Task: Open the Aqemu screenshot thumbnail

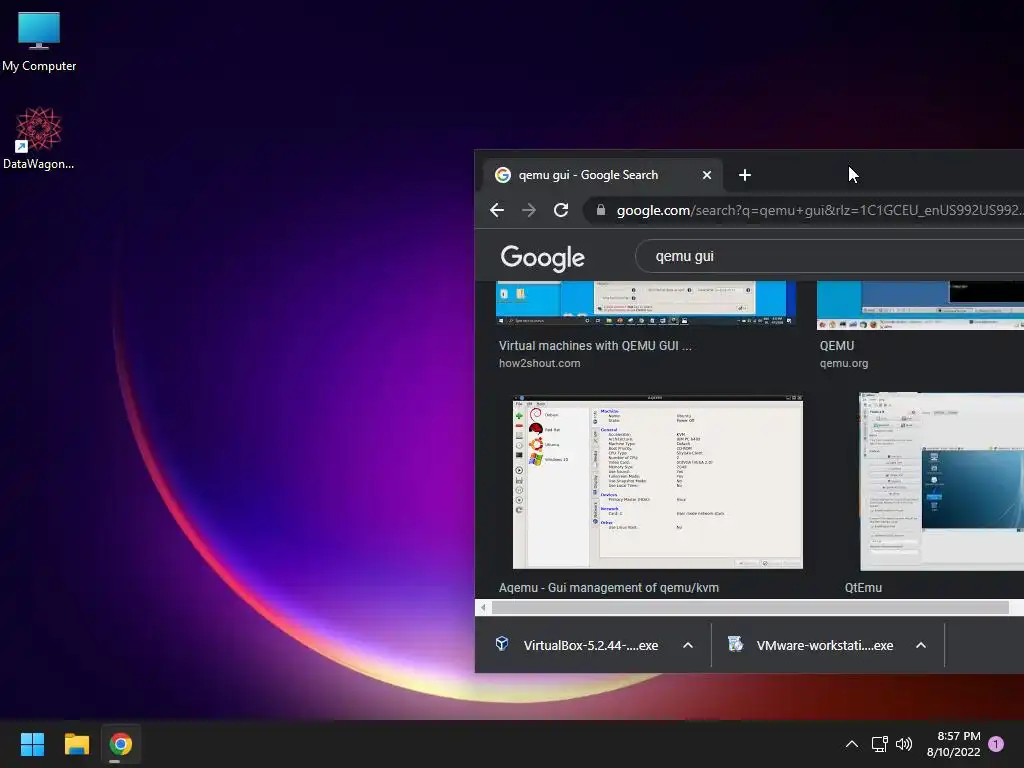Action: [658, 482]
